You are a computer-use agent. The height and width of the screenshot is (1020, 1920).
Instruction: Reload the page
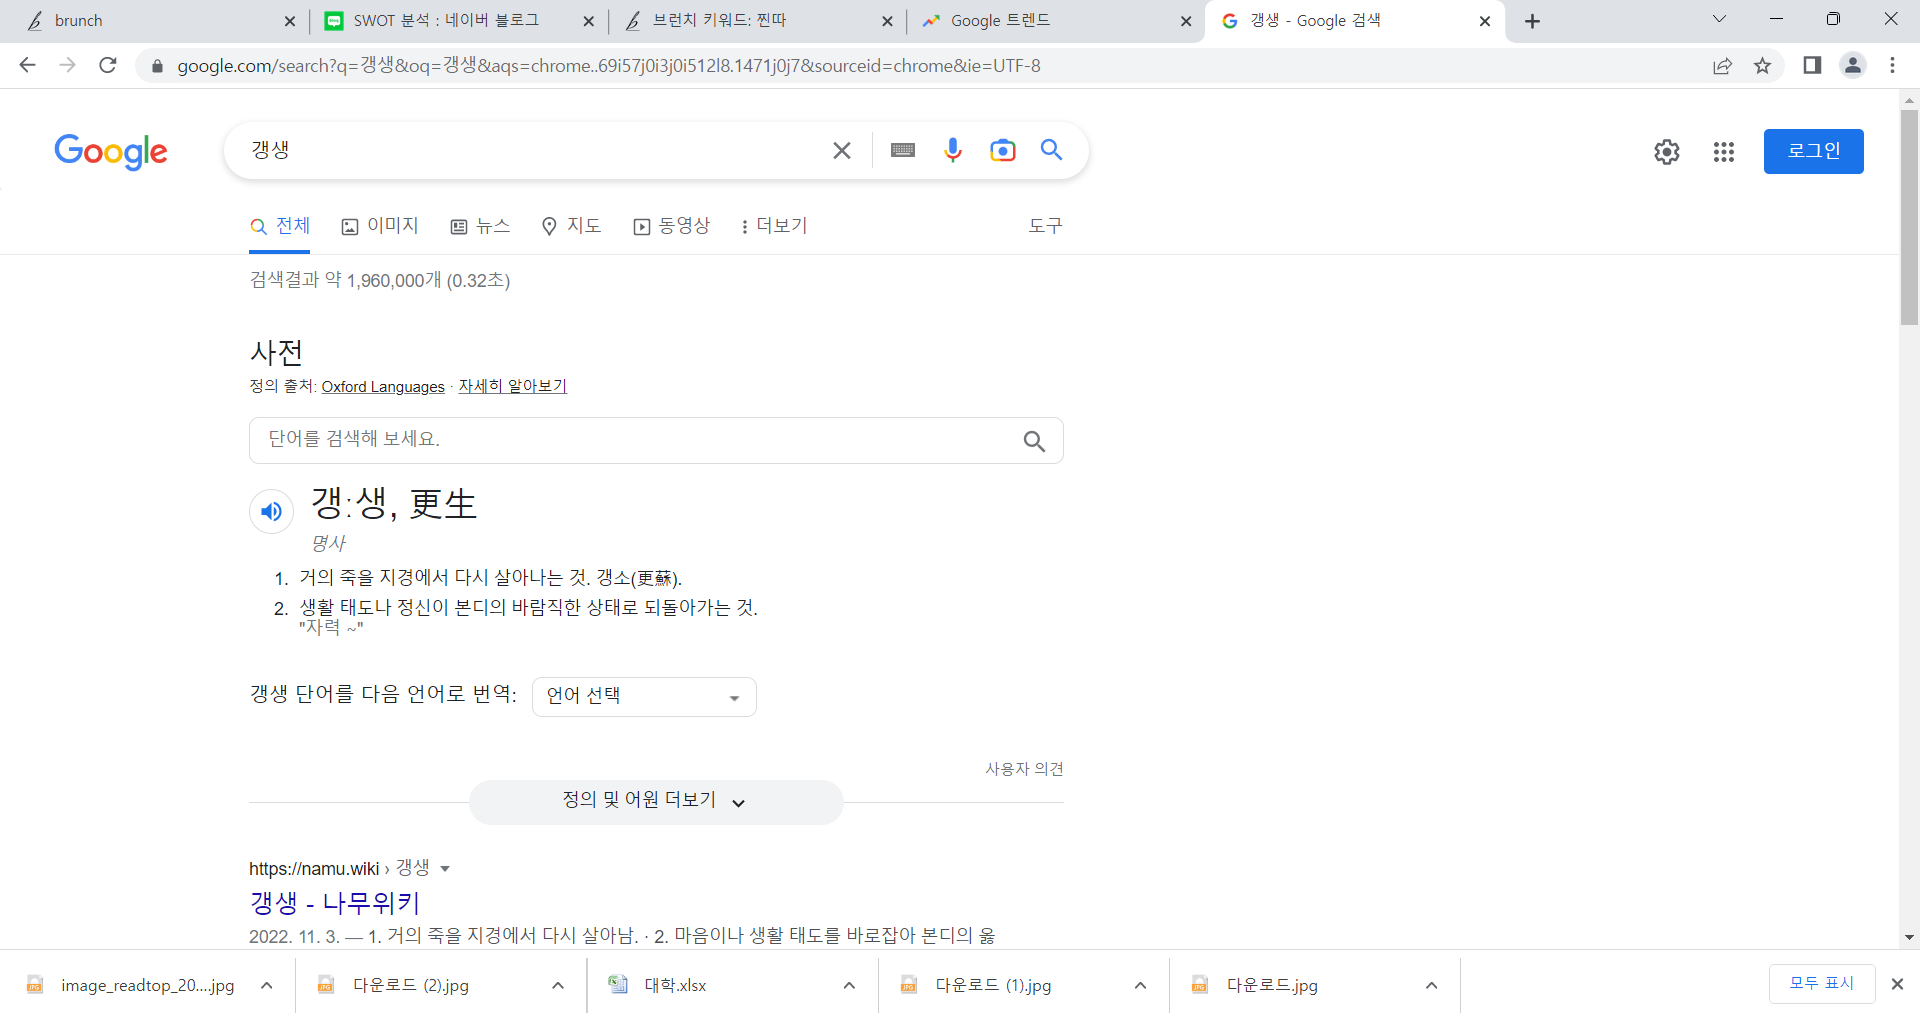tap(108, 65)
